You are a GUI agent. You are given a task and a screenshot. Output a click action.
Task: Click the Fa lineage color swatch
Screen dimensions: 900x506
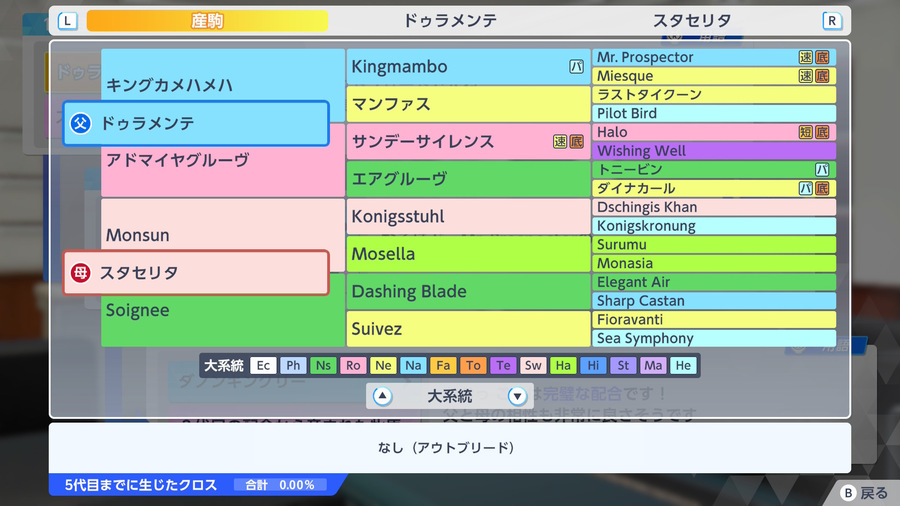(443, 365)
